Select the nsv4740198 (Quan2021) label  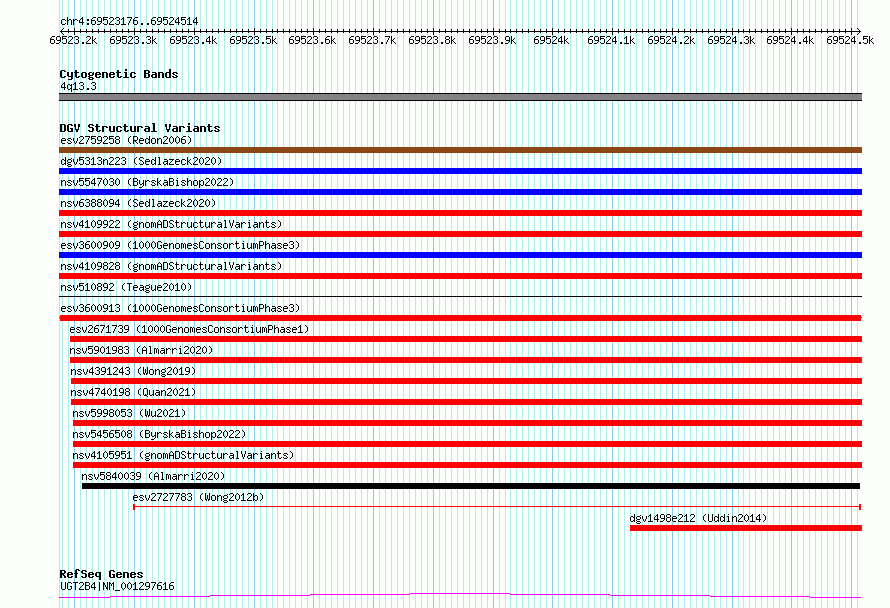(133, 392)
